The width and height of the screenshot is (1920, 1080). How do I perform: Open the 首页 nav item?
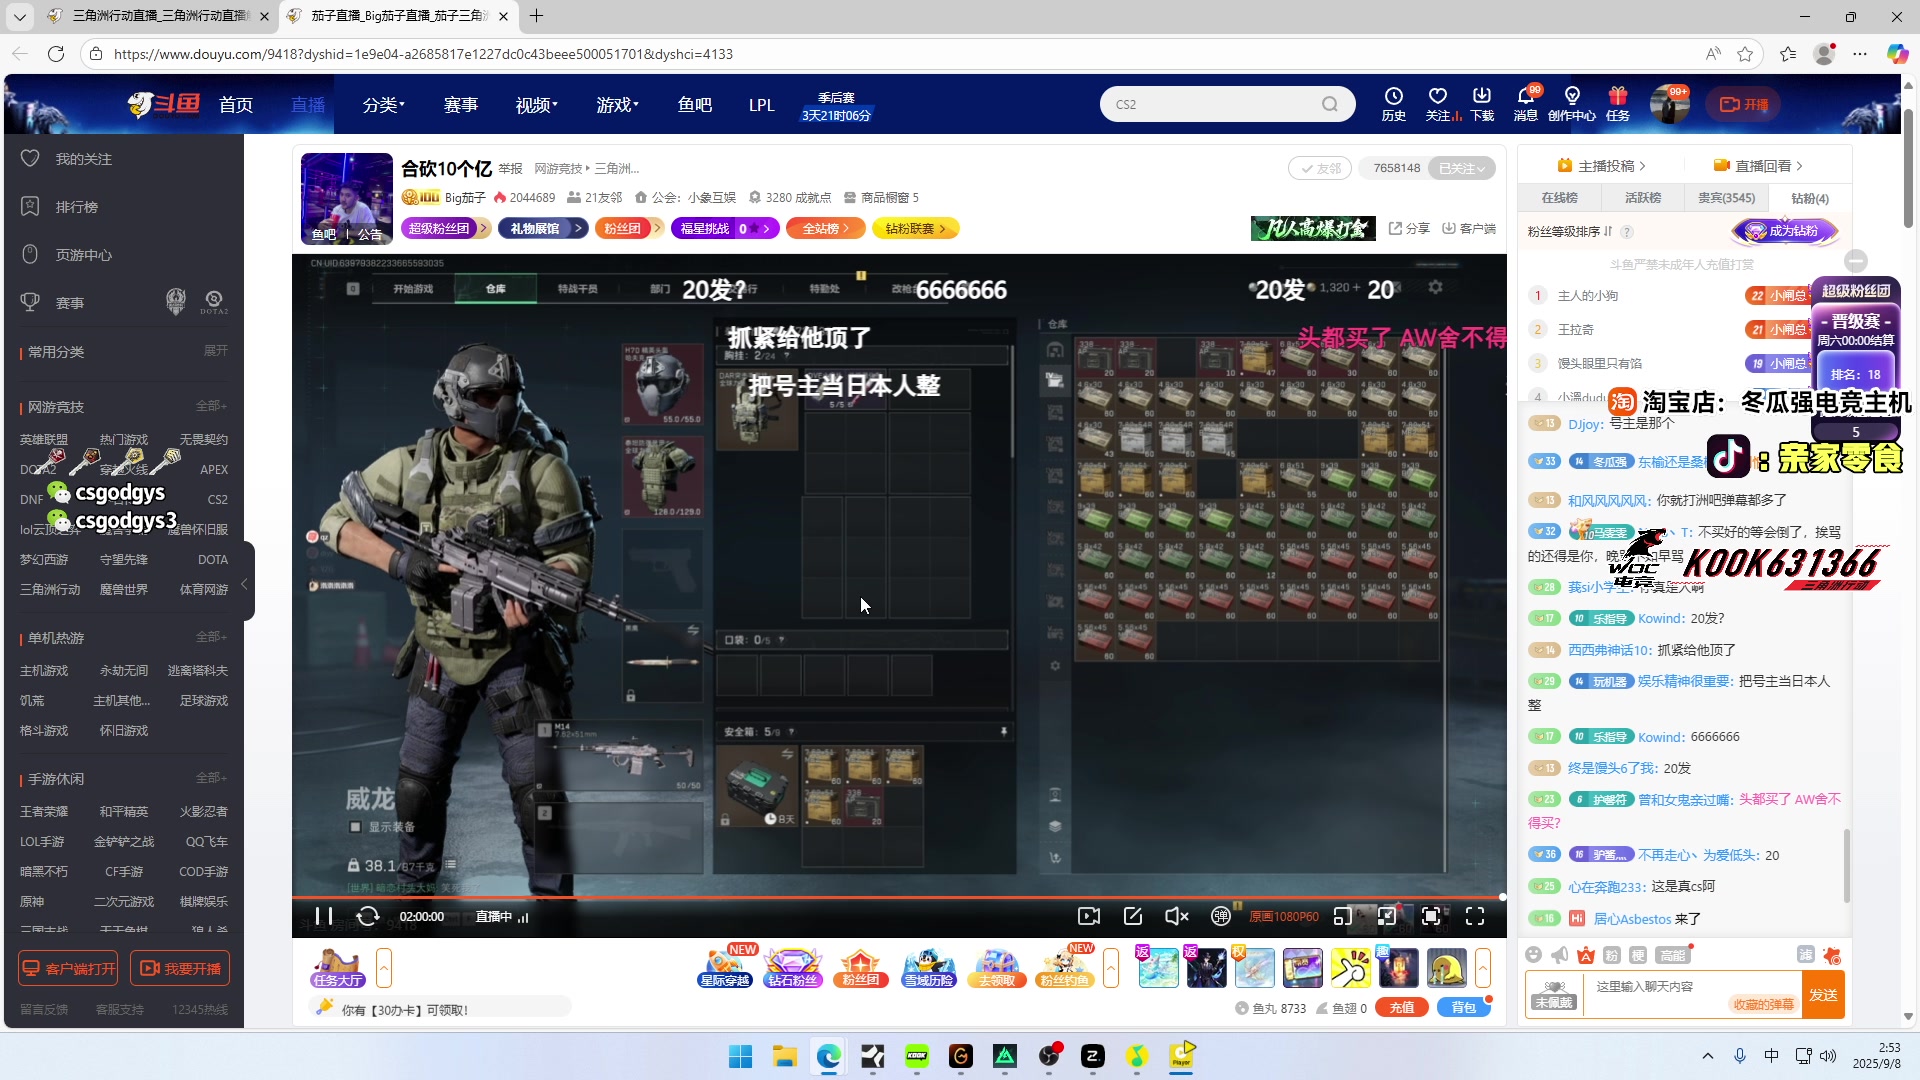click(x=236, y=104)
